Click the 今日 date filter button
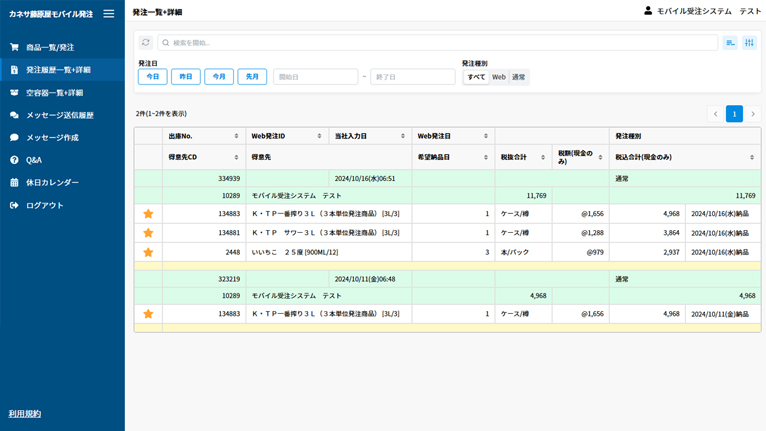 pyautogui.click(x=153, y=77)
